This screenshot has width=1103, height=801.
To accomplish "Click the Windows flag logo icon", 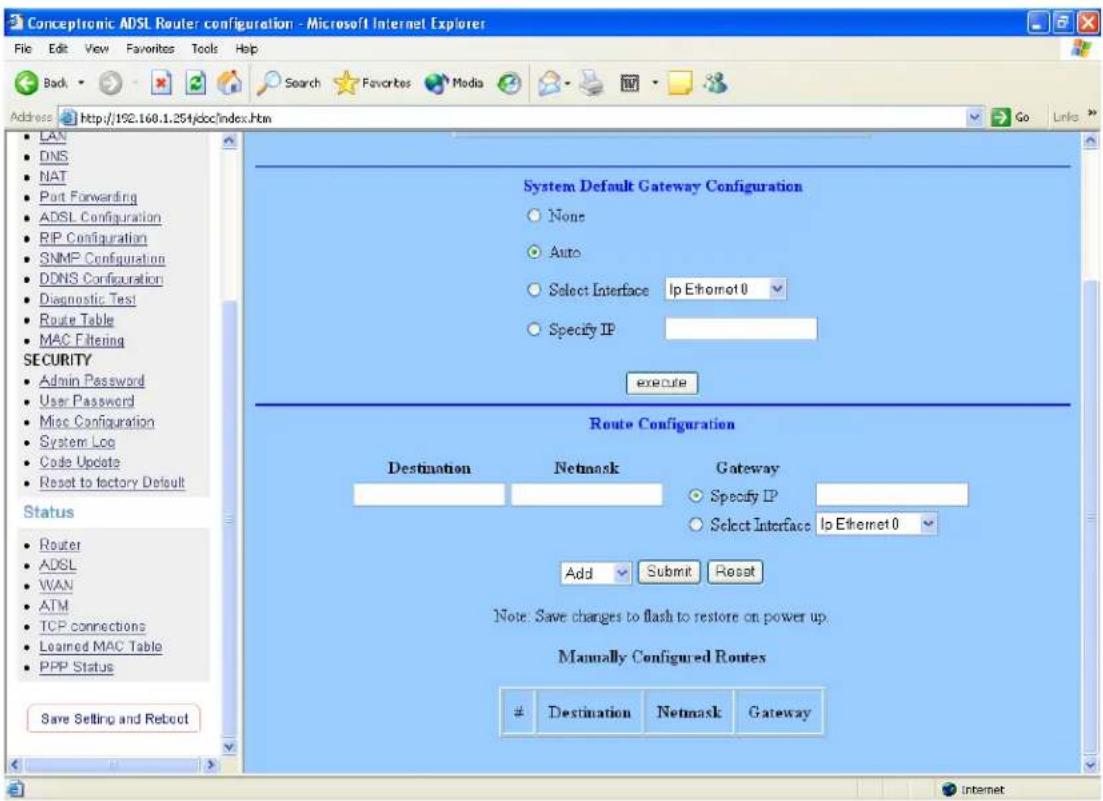I will coord(1080,49).
